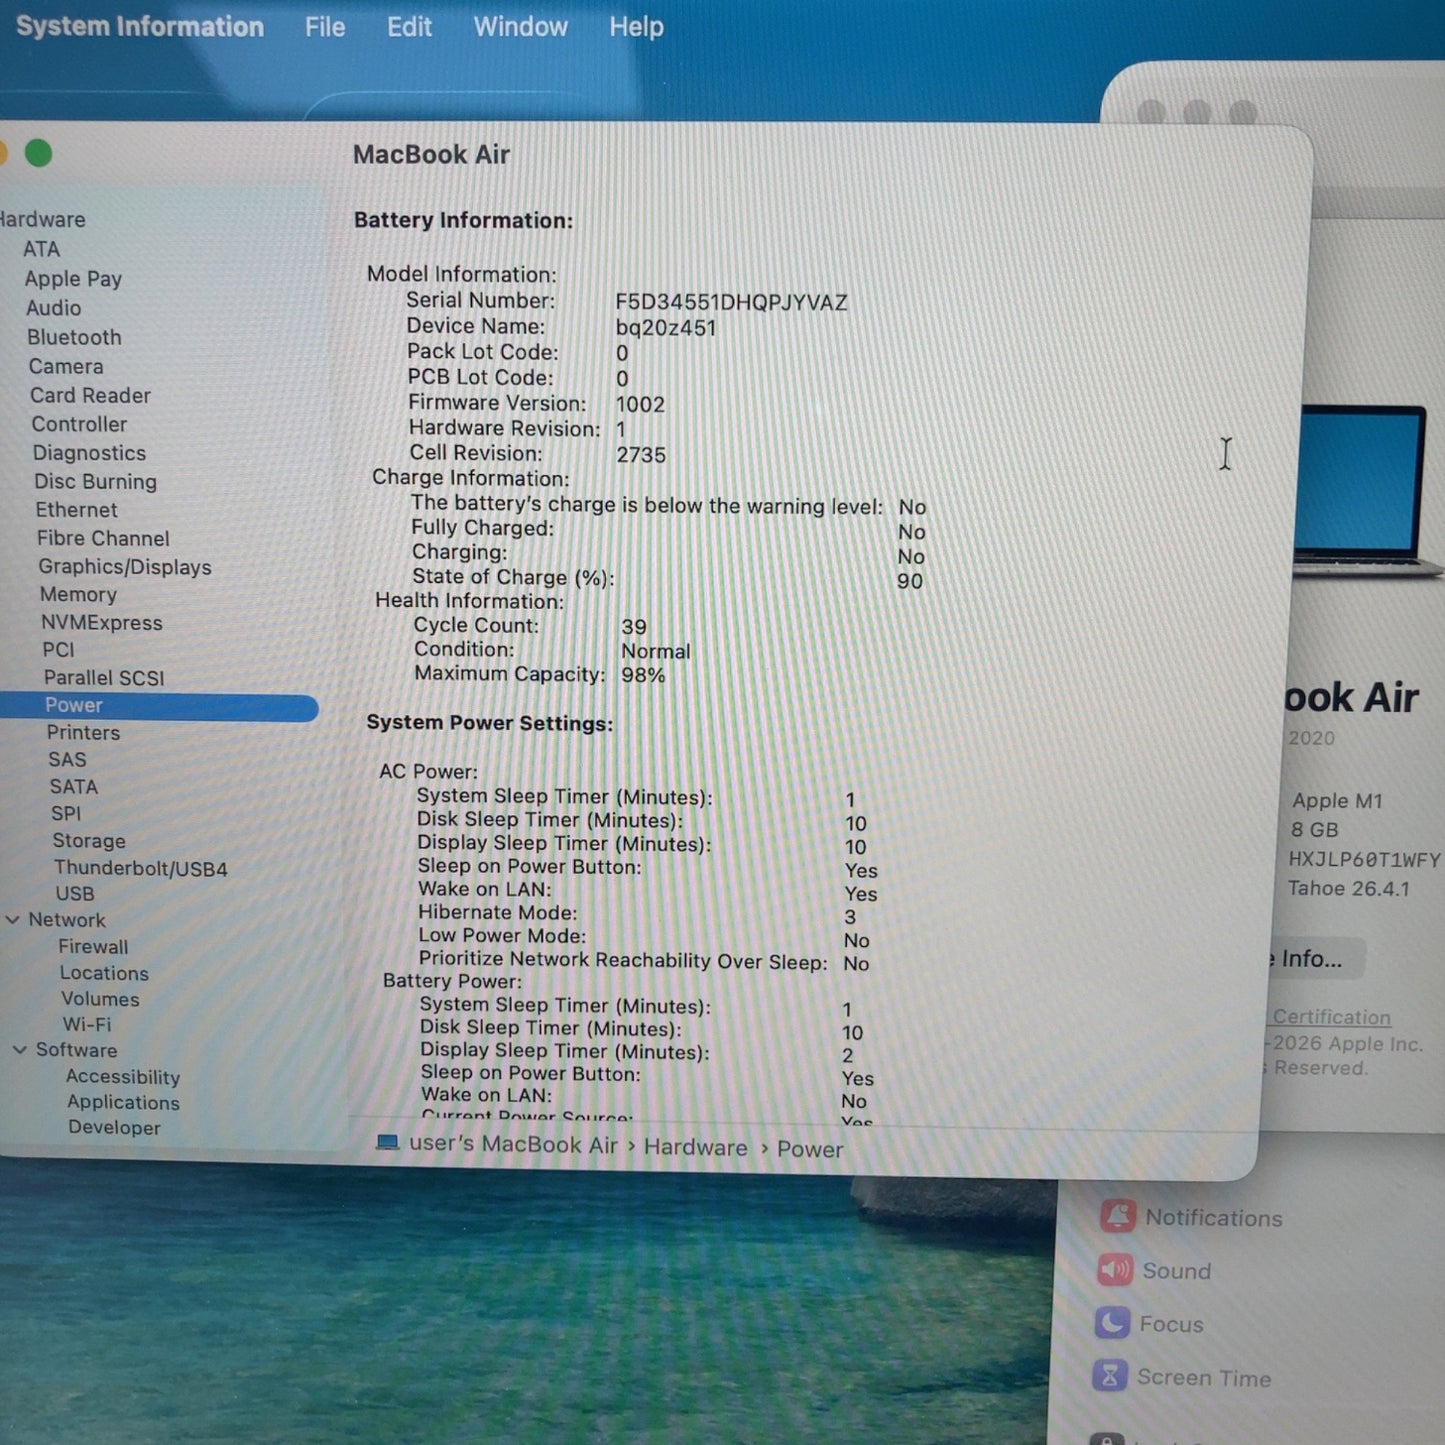The image size is (1445, 1445).
Task: Click the Firmware Version value 1002
Action: [640, 404]
